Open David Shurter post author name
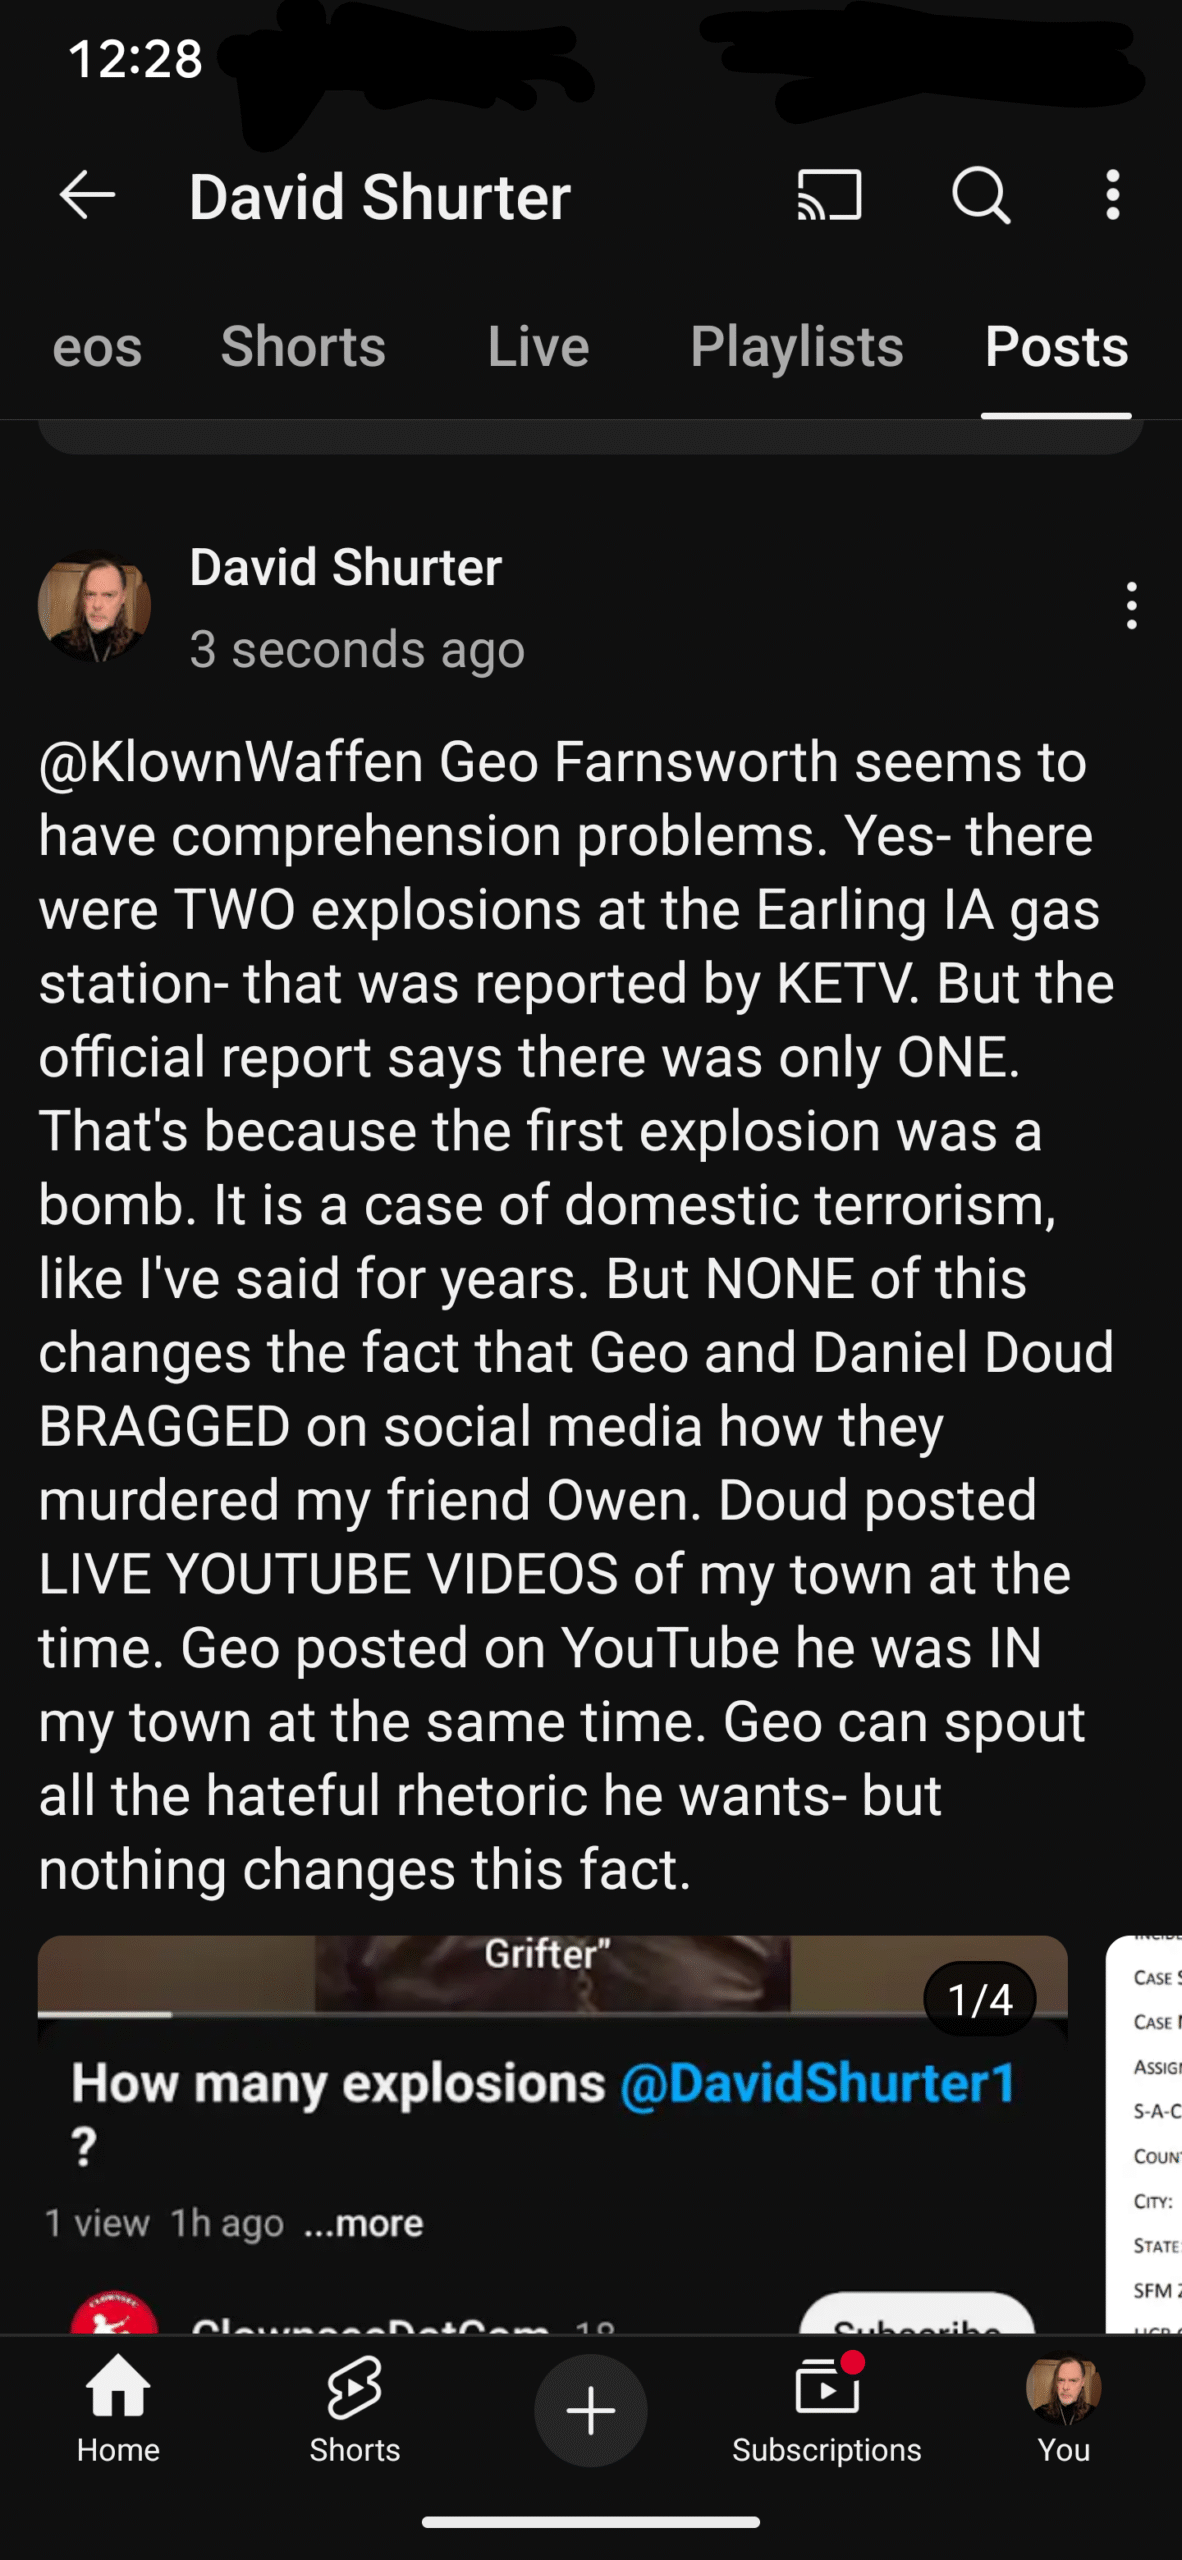Screen dimensions: 1182x2560 pos(345,567)
